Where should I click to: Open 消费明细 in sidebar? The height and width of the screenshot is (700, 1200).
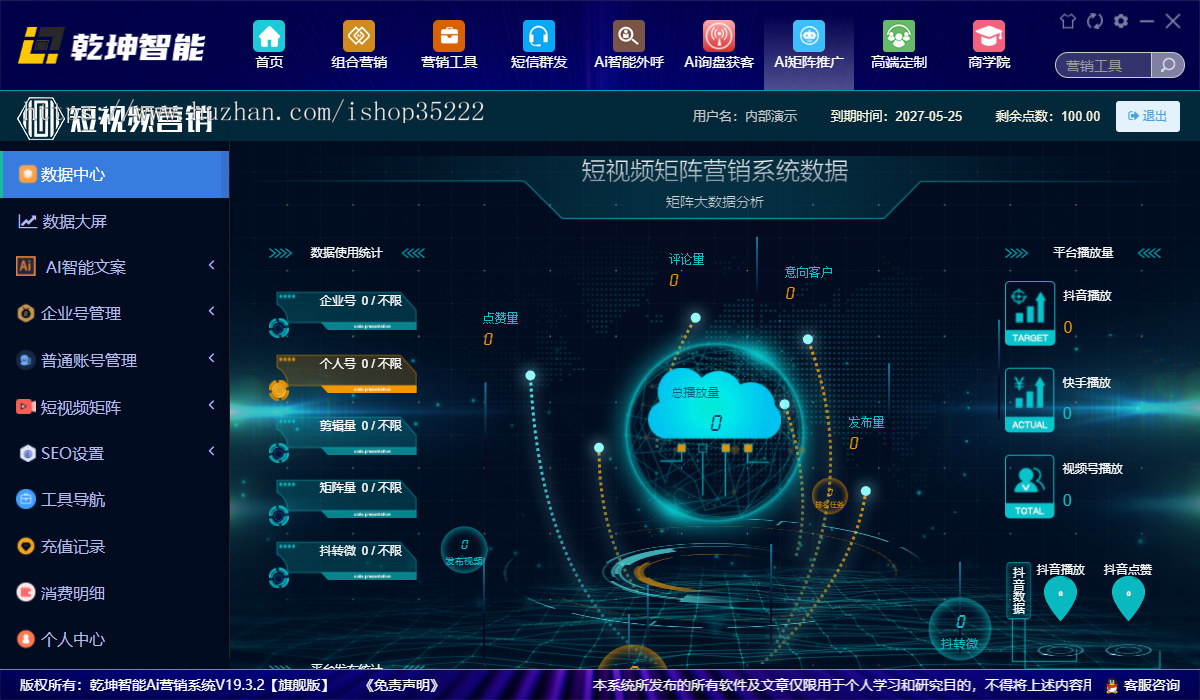(x=114, y=593)
